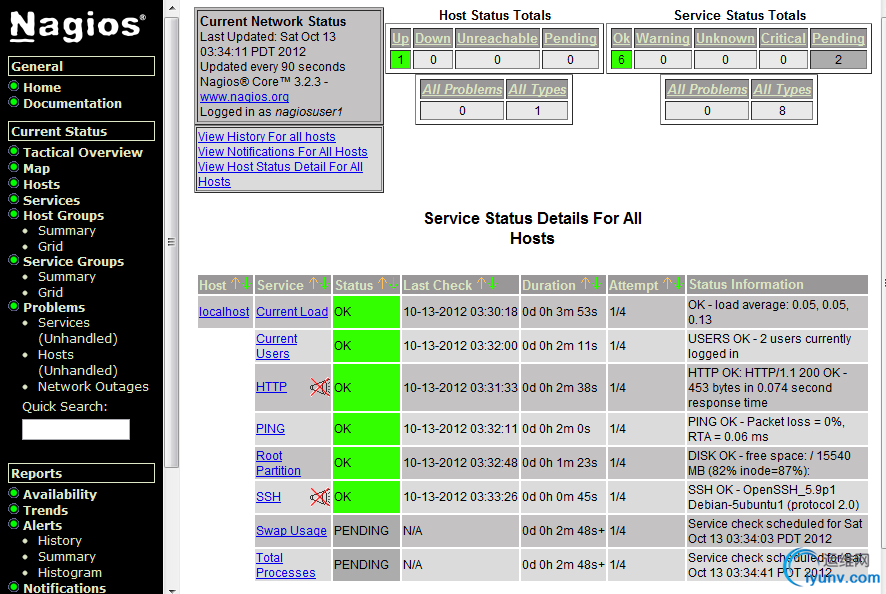Open Host Groups page
This screenshot has width=886, height=594.
(63, 215)
